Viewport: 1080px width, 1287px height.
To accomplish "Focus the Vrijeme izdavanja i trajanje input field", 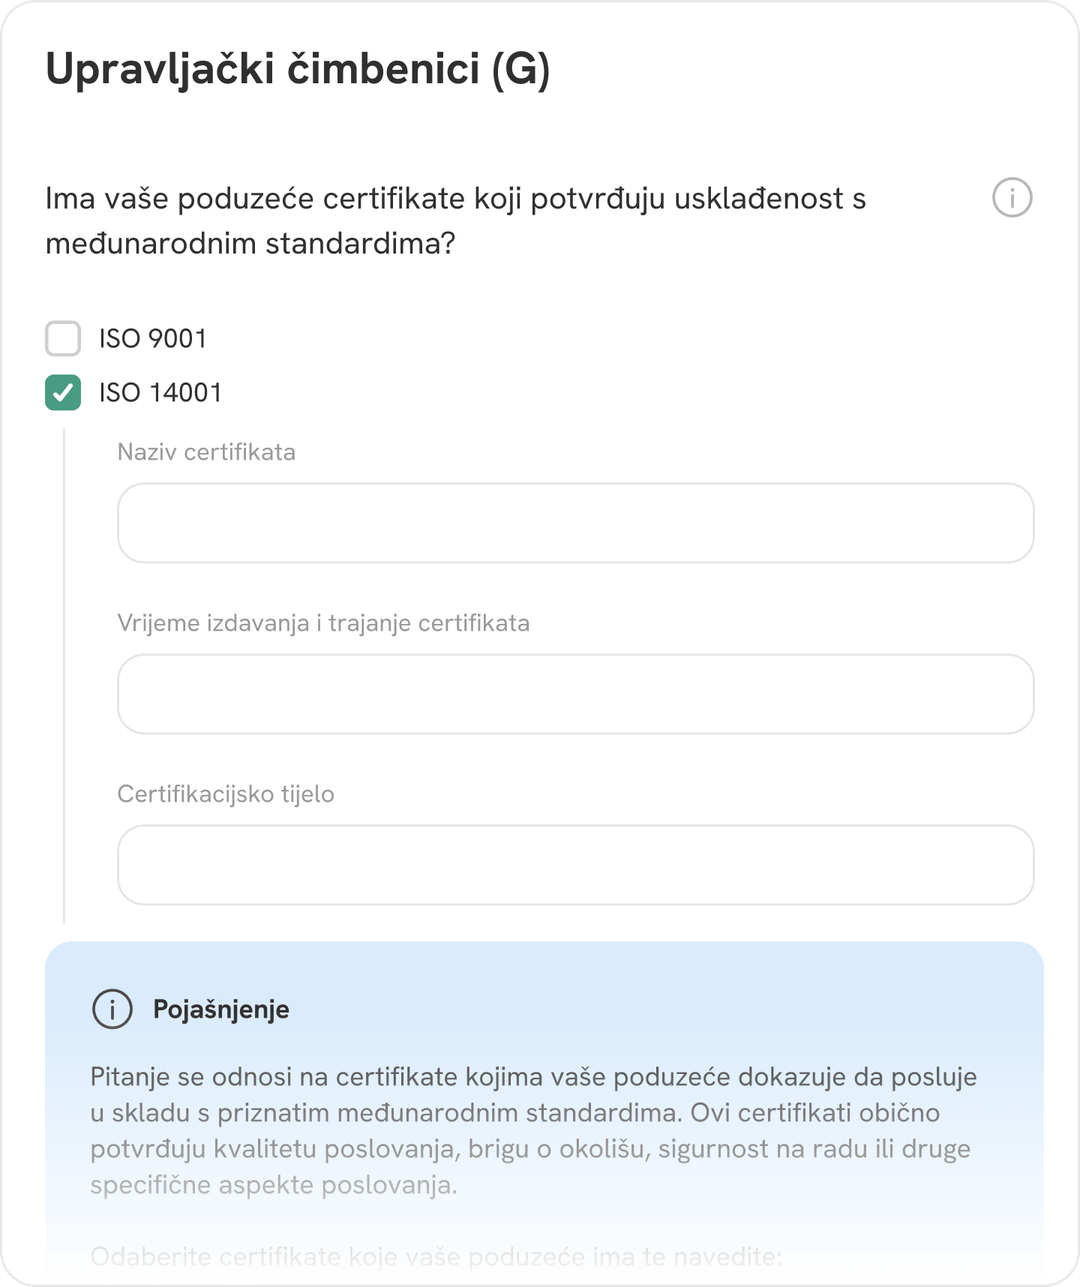I will coord(575,694).
